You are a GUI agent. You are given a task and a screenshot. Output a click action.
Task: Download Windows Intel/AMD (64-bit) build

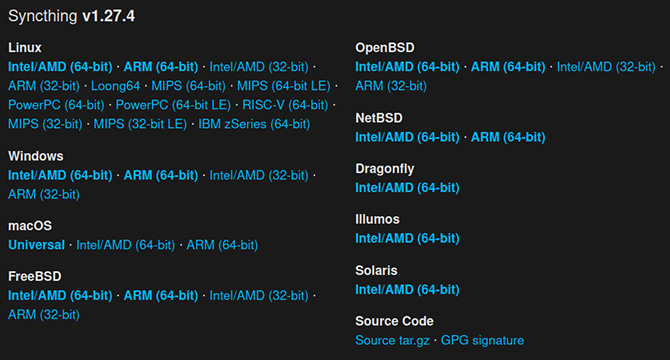tap(60, 176)
